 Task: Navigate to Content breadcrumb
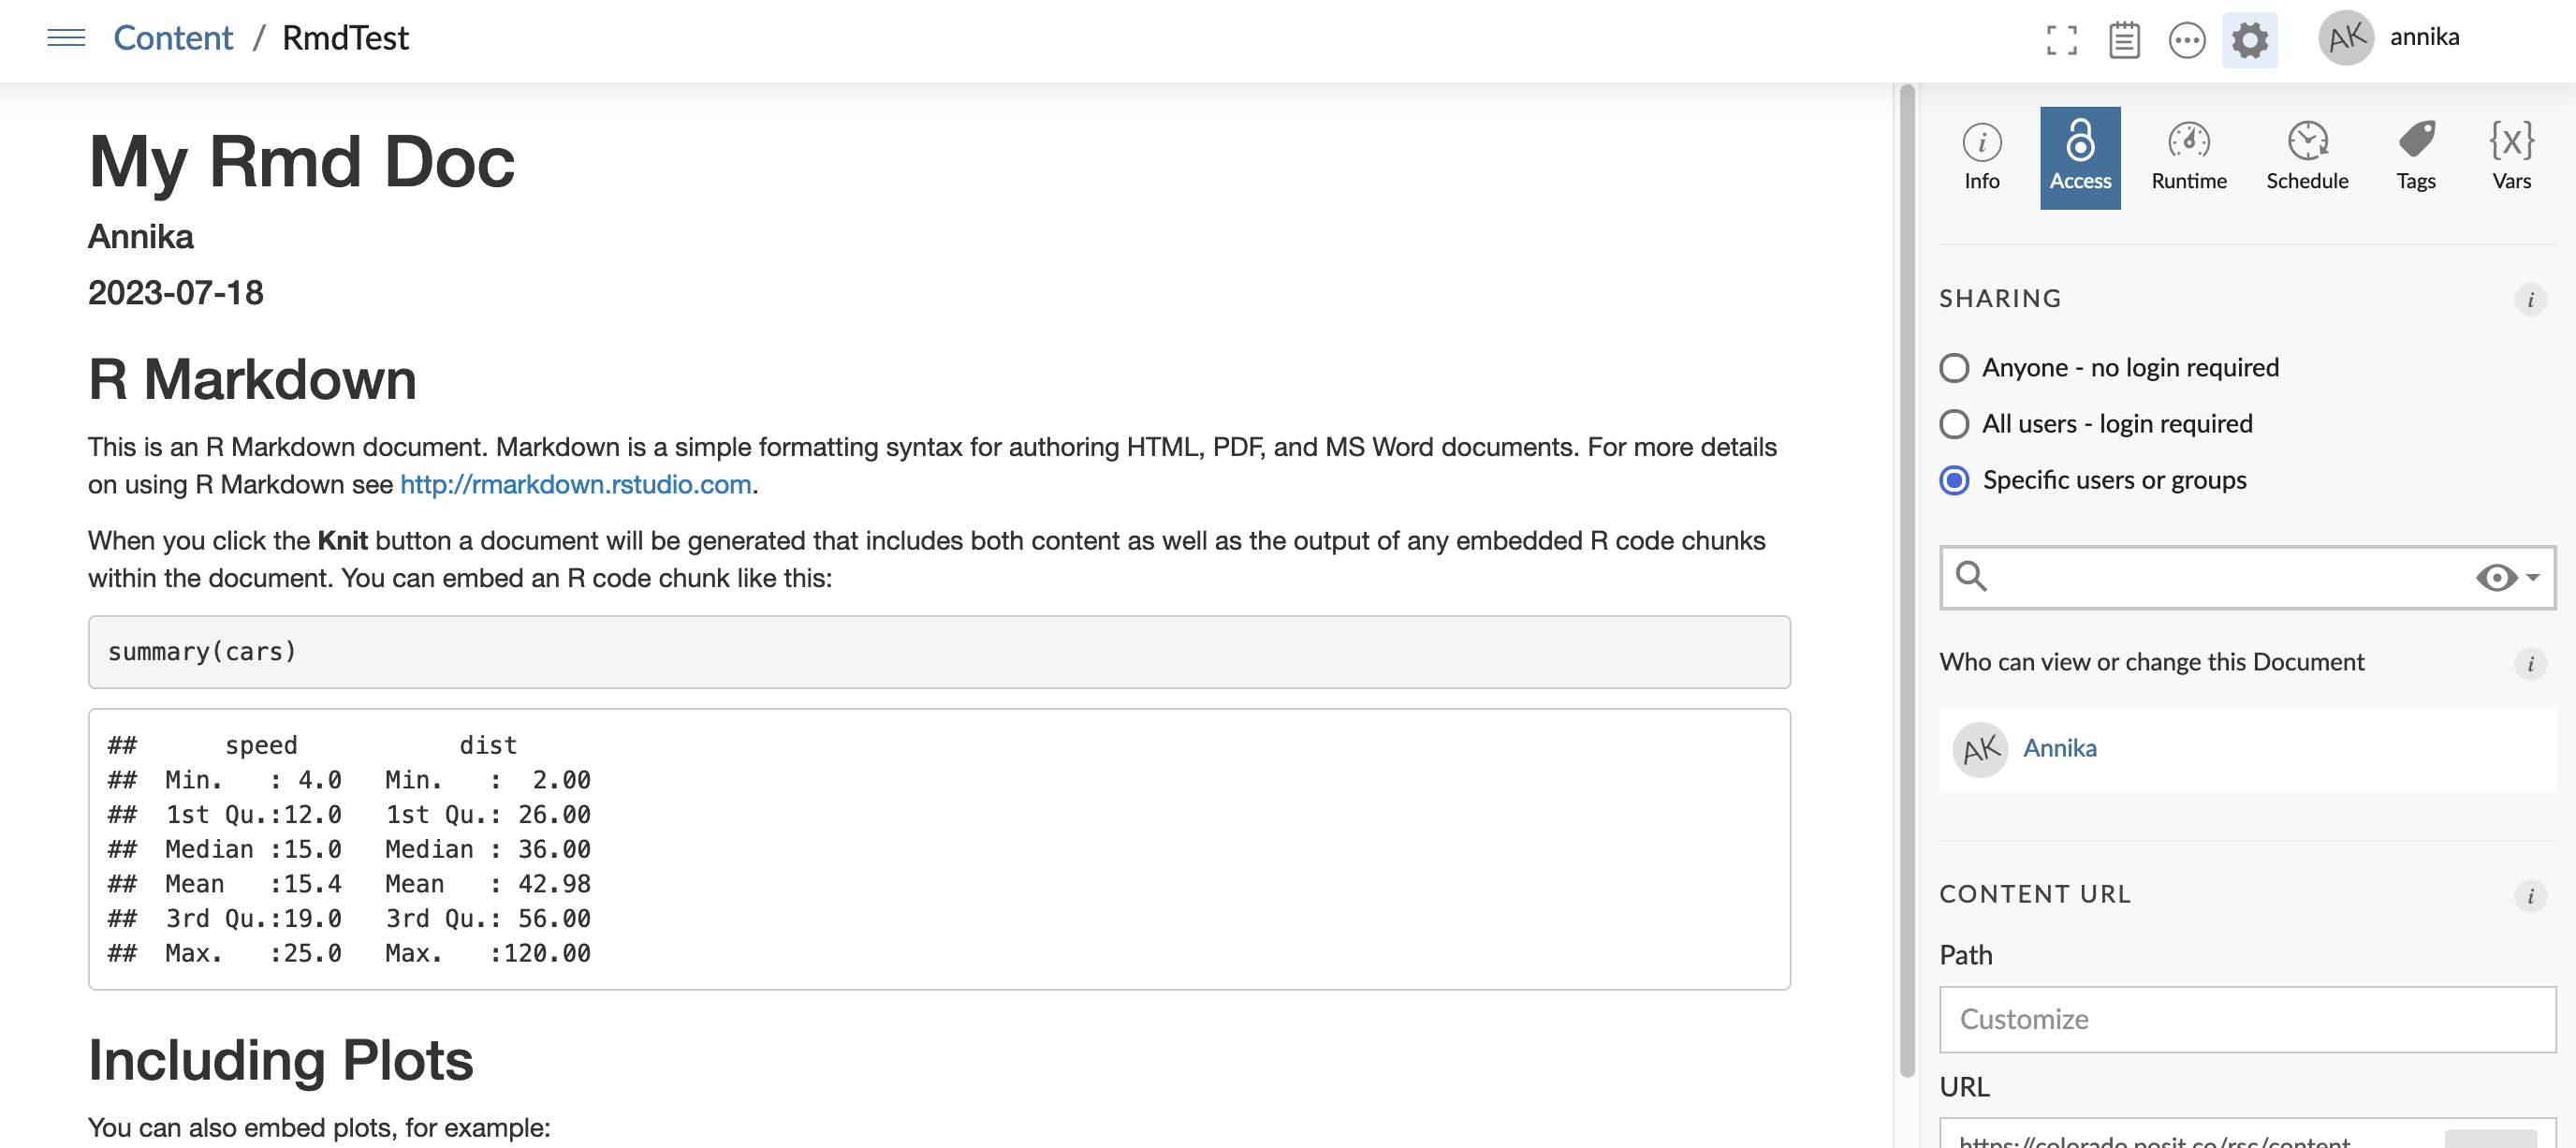point(172,35)
